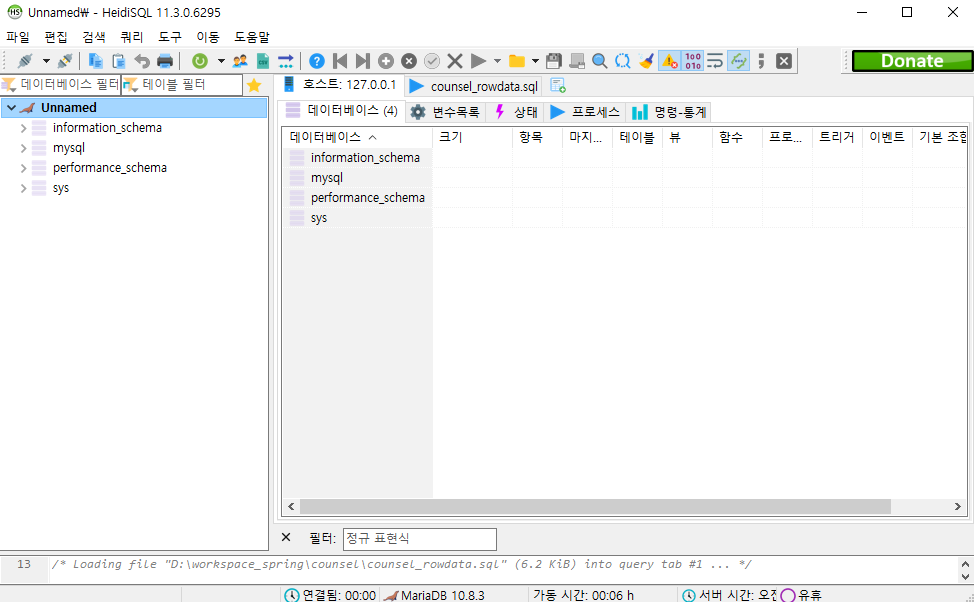
Task: Collapse the Unnamed session node
Action: point(11,107)
